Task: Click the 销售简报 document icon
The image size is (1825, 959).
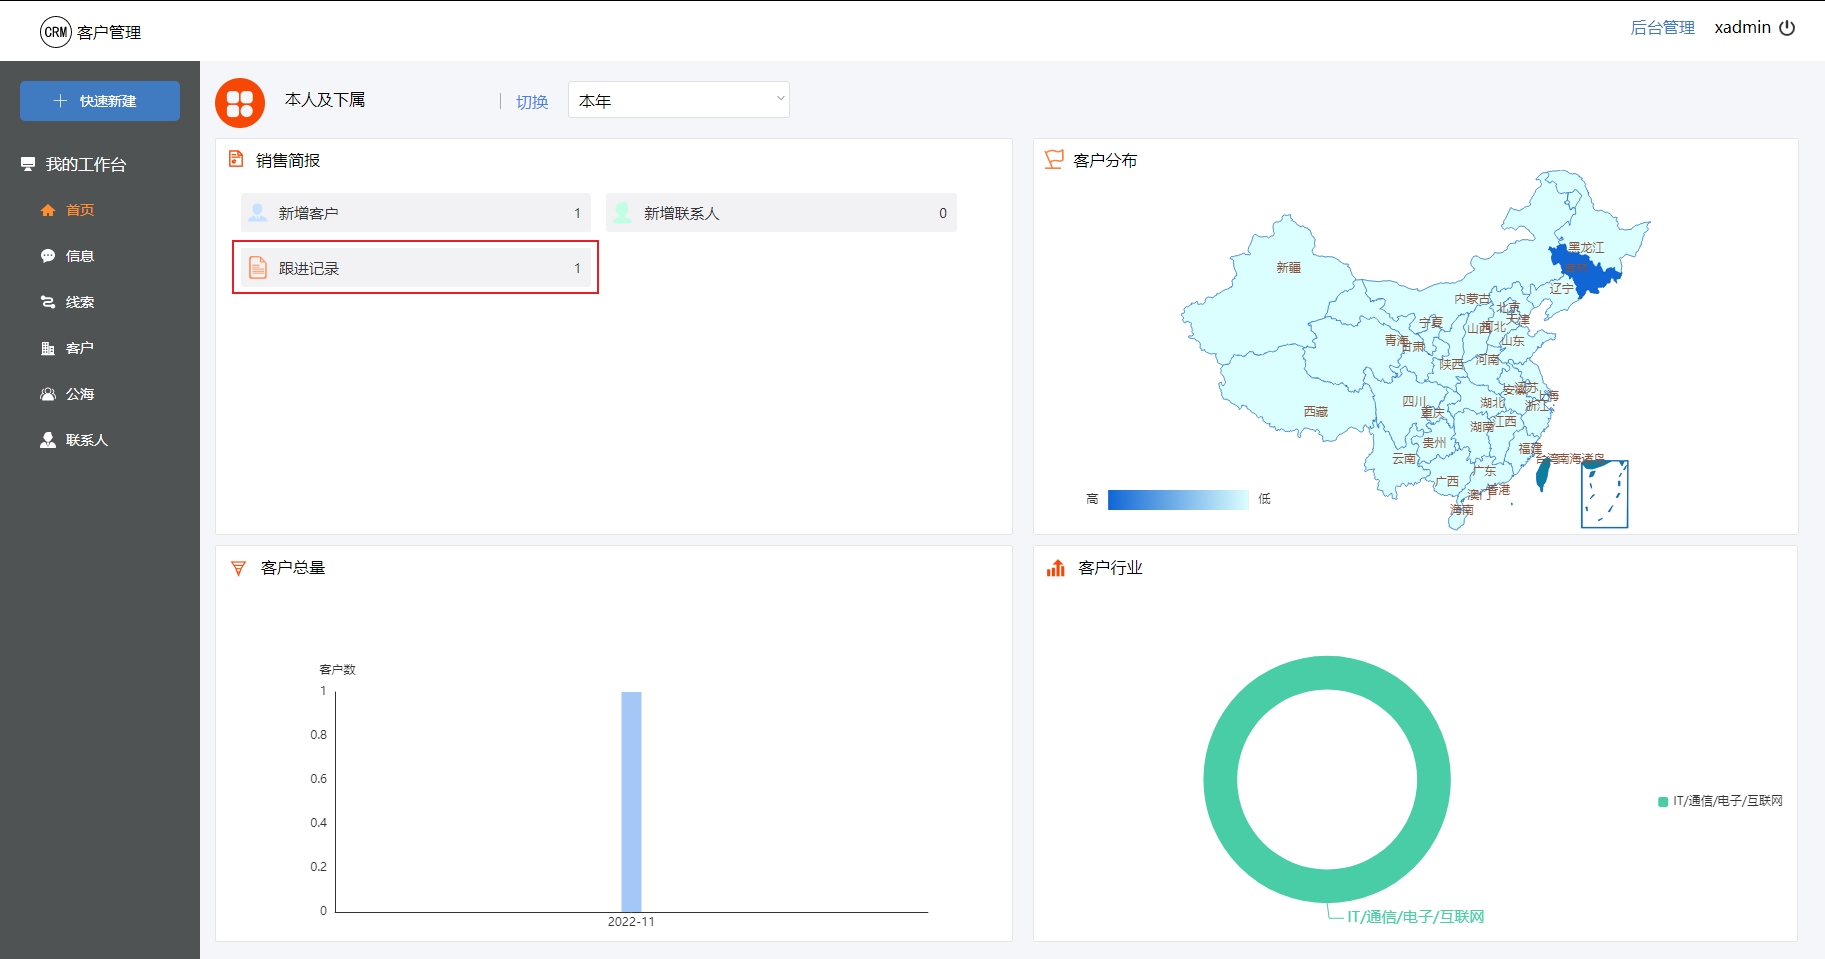Action: point(236,159)
